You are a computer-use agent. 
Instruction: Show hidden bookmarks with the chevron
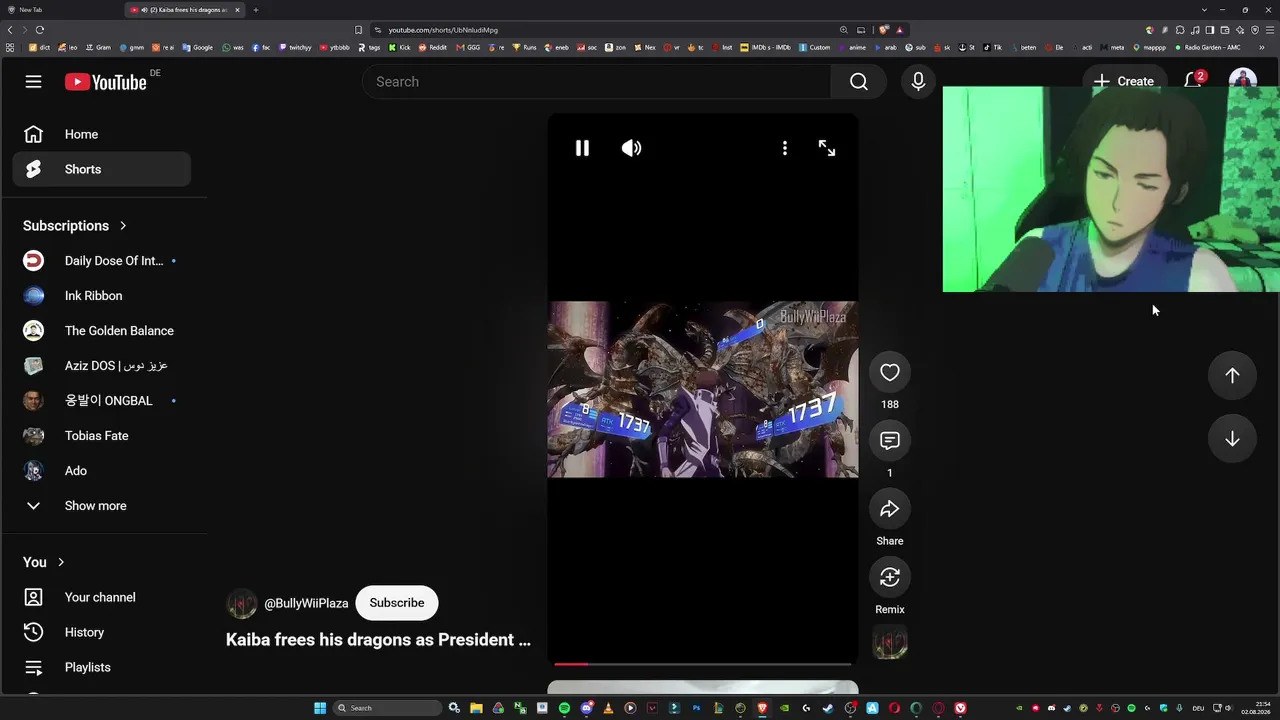1264,47
